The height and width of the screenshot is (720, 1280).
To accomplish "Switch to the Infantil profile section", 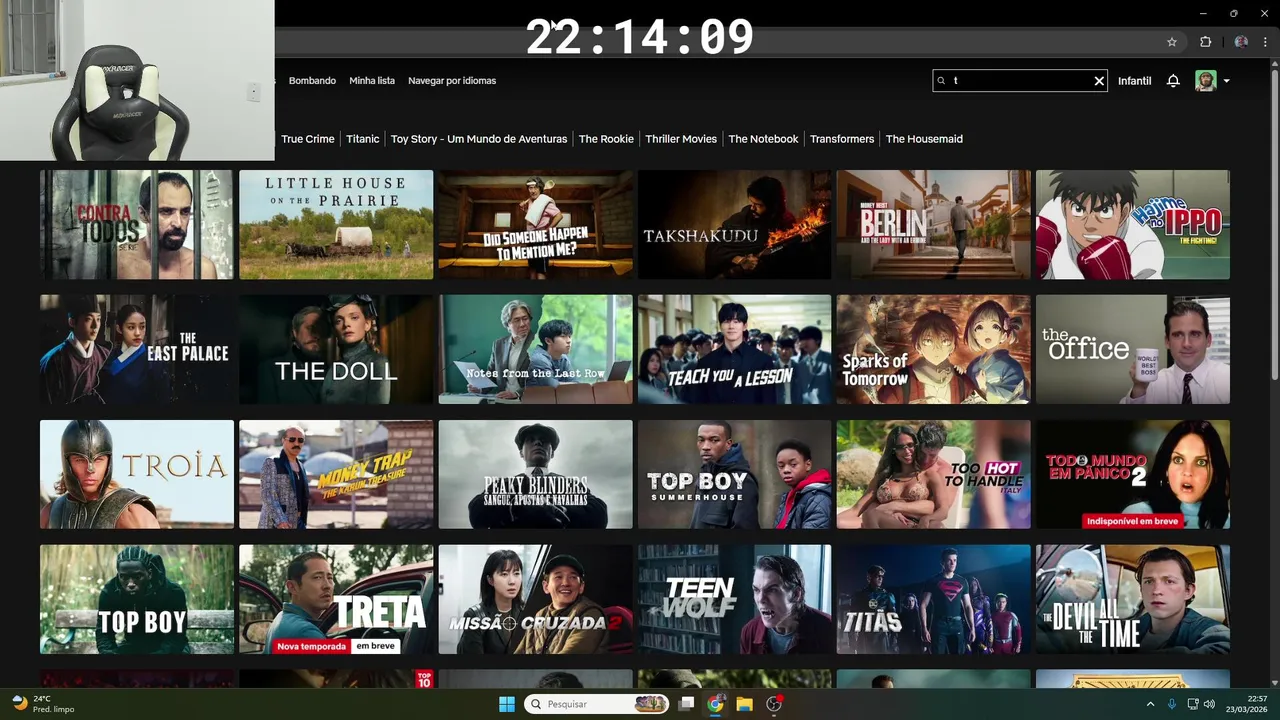I will point(1134,81).
